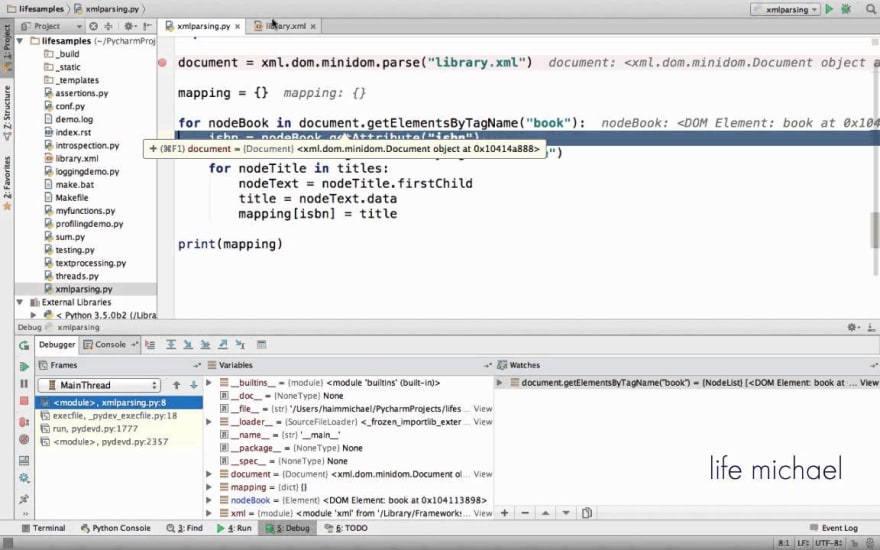Viewport: 880px width, 550px height.
Task: Show execution point in debugger toolbar
Action: point(150,345)
